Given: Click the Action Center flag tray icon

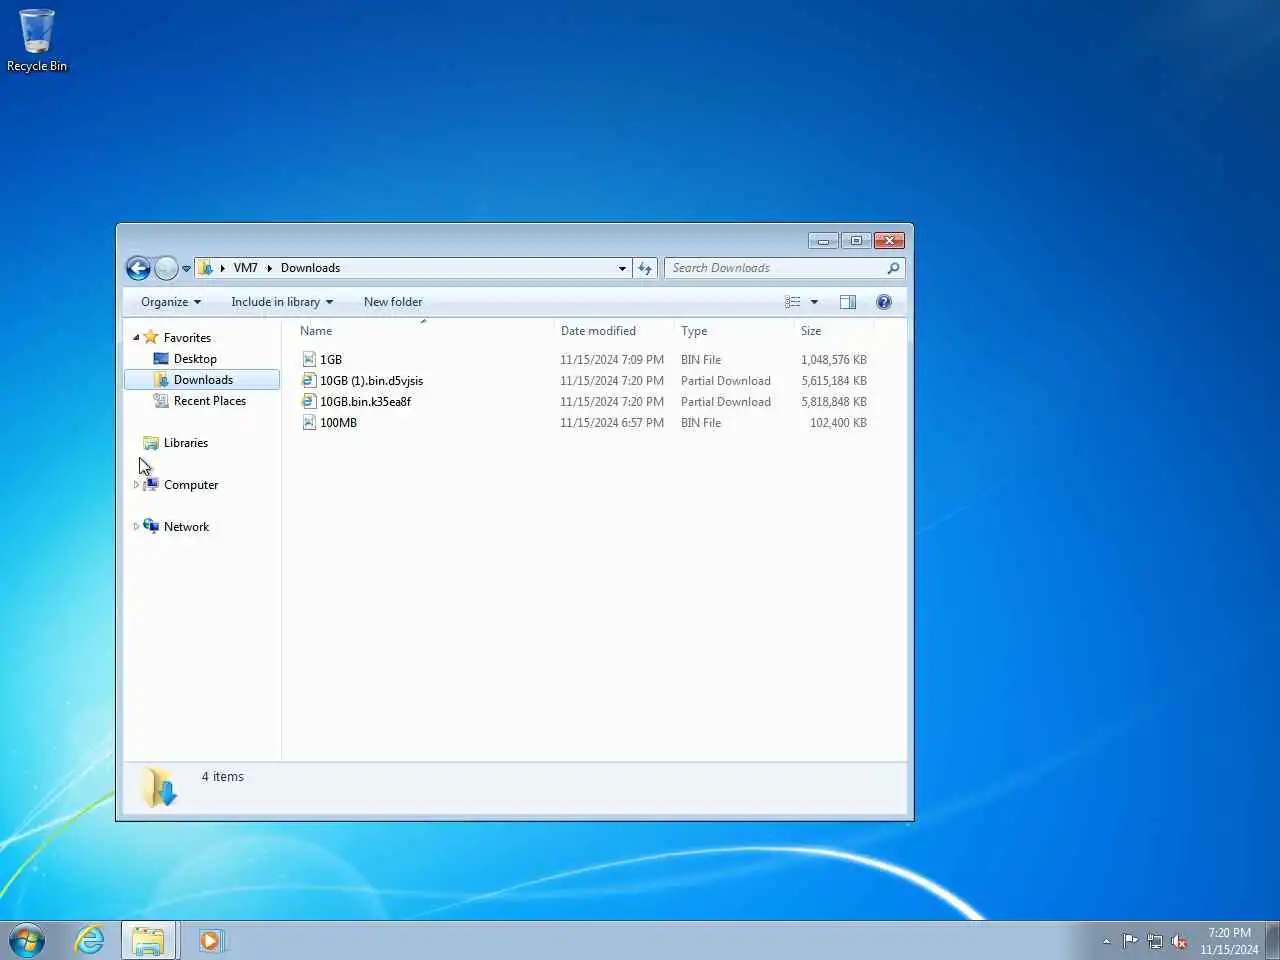Looking at the screenshot, I should click(x=1130, y=941).
